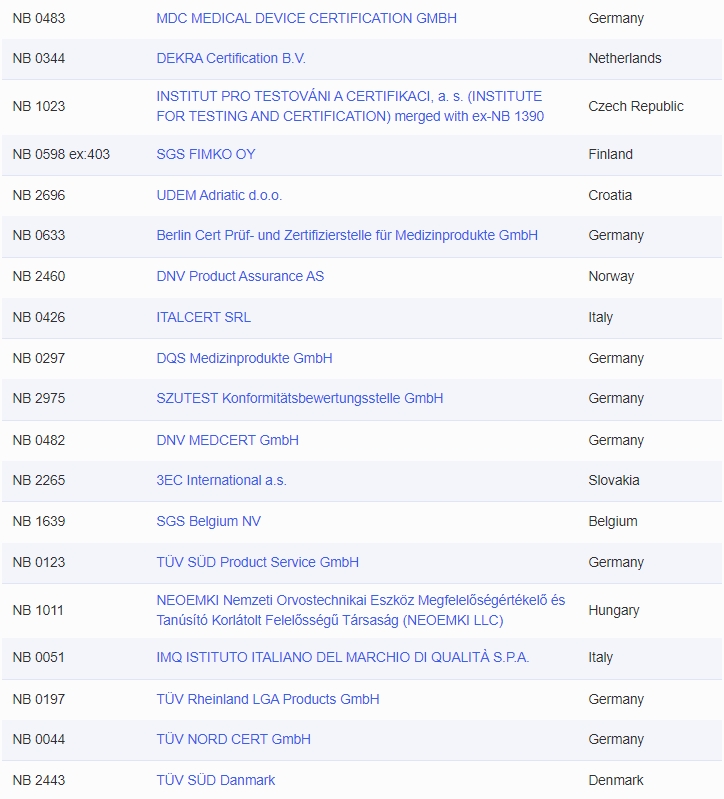Open NEOEMKI Nemzeti Orvostechnikai Eszköz link
Screen dimensions: 724x799
360,600
